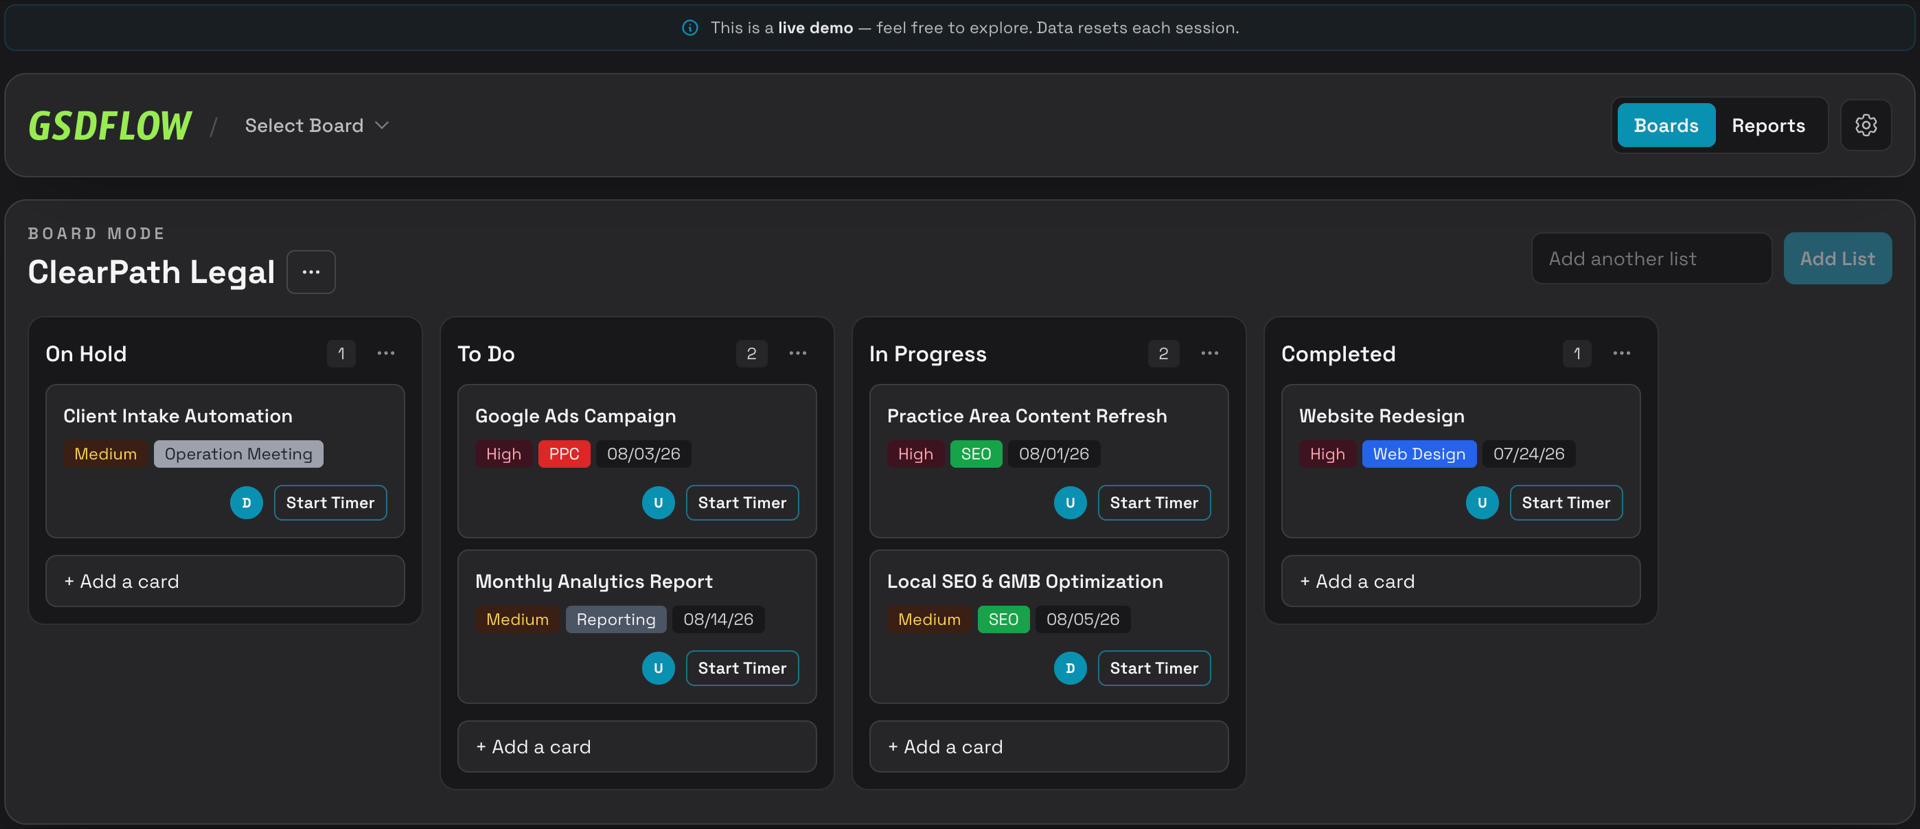Click the Reporting tag on Monthly Analytics Report
Viewport: 1920px width, 829px height.
pyautogui.click(x=616, y=619)
